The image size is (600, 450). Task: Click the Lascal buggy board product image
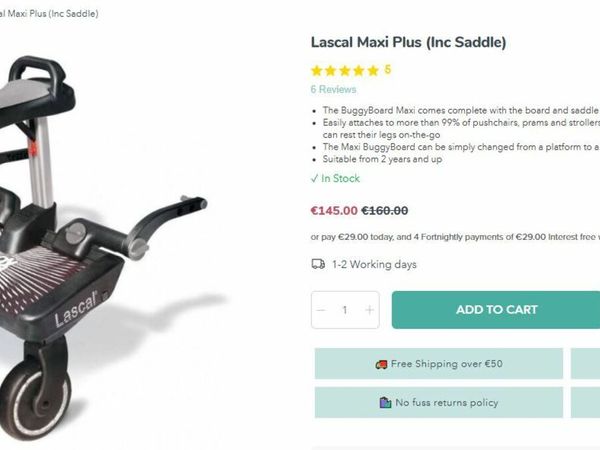(x=110, y=230)
